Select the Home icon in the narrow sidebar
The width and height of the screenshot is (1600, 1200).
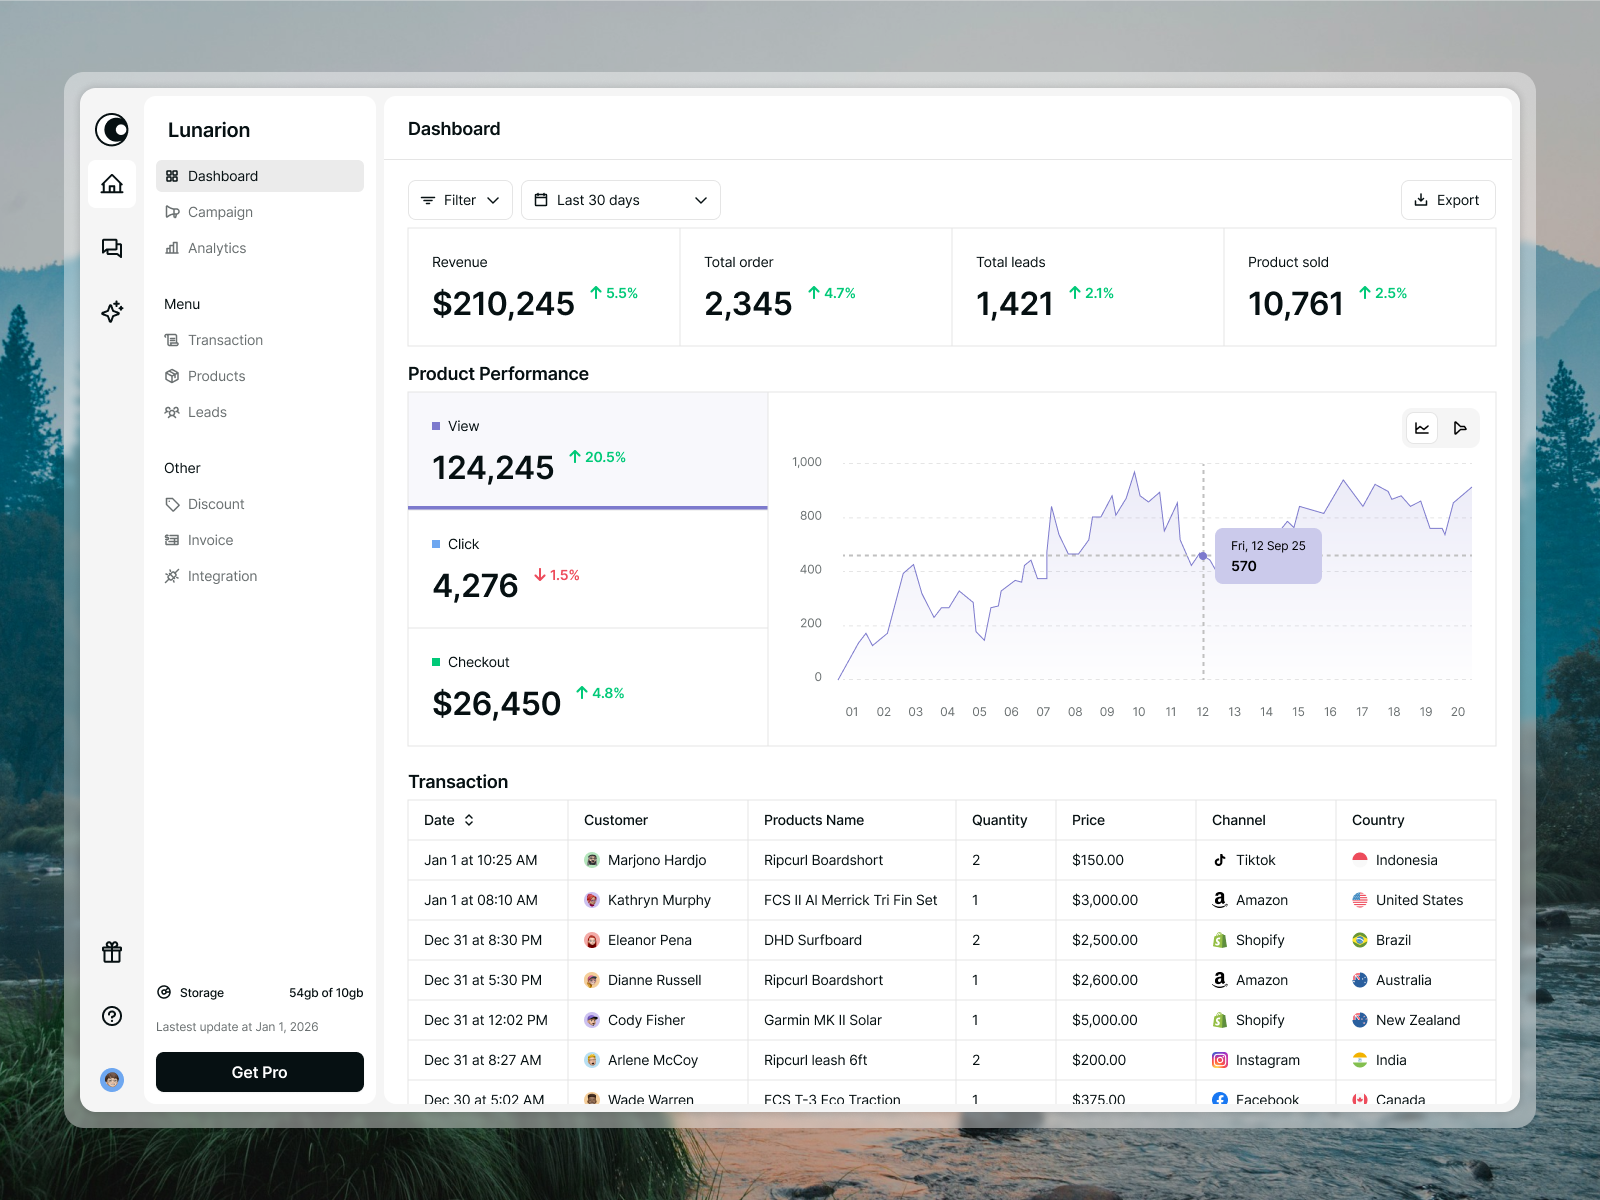click(111, 184)
